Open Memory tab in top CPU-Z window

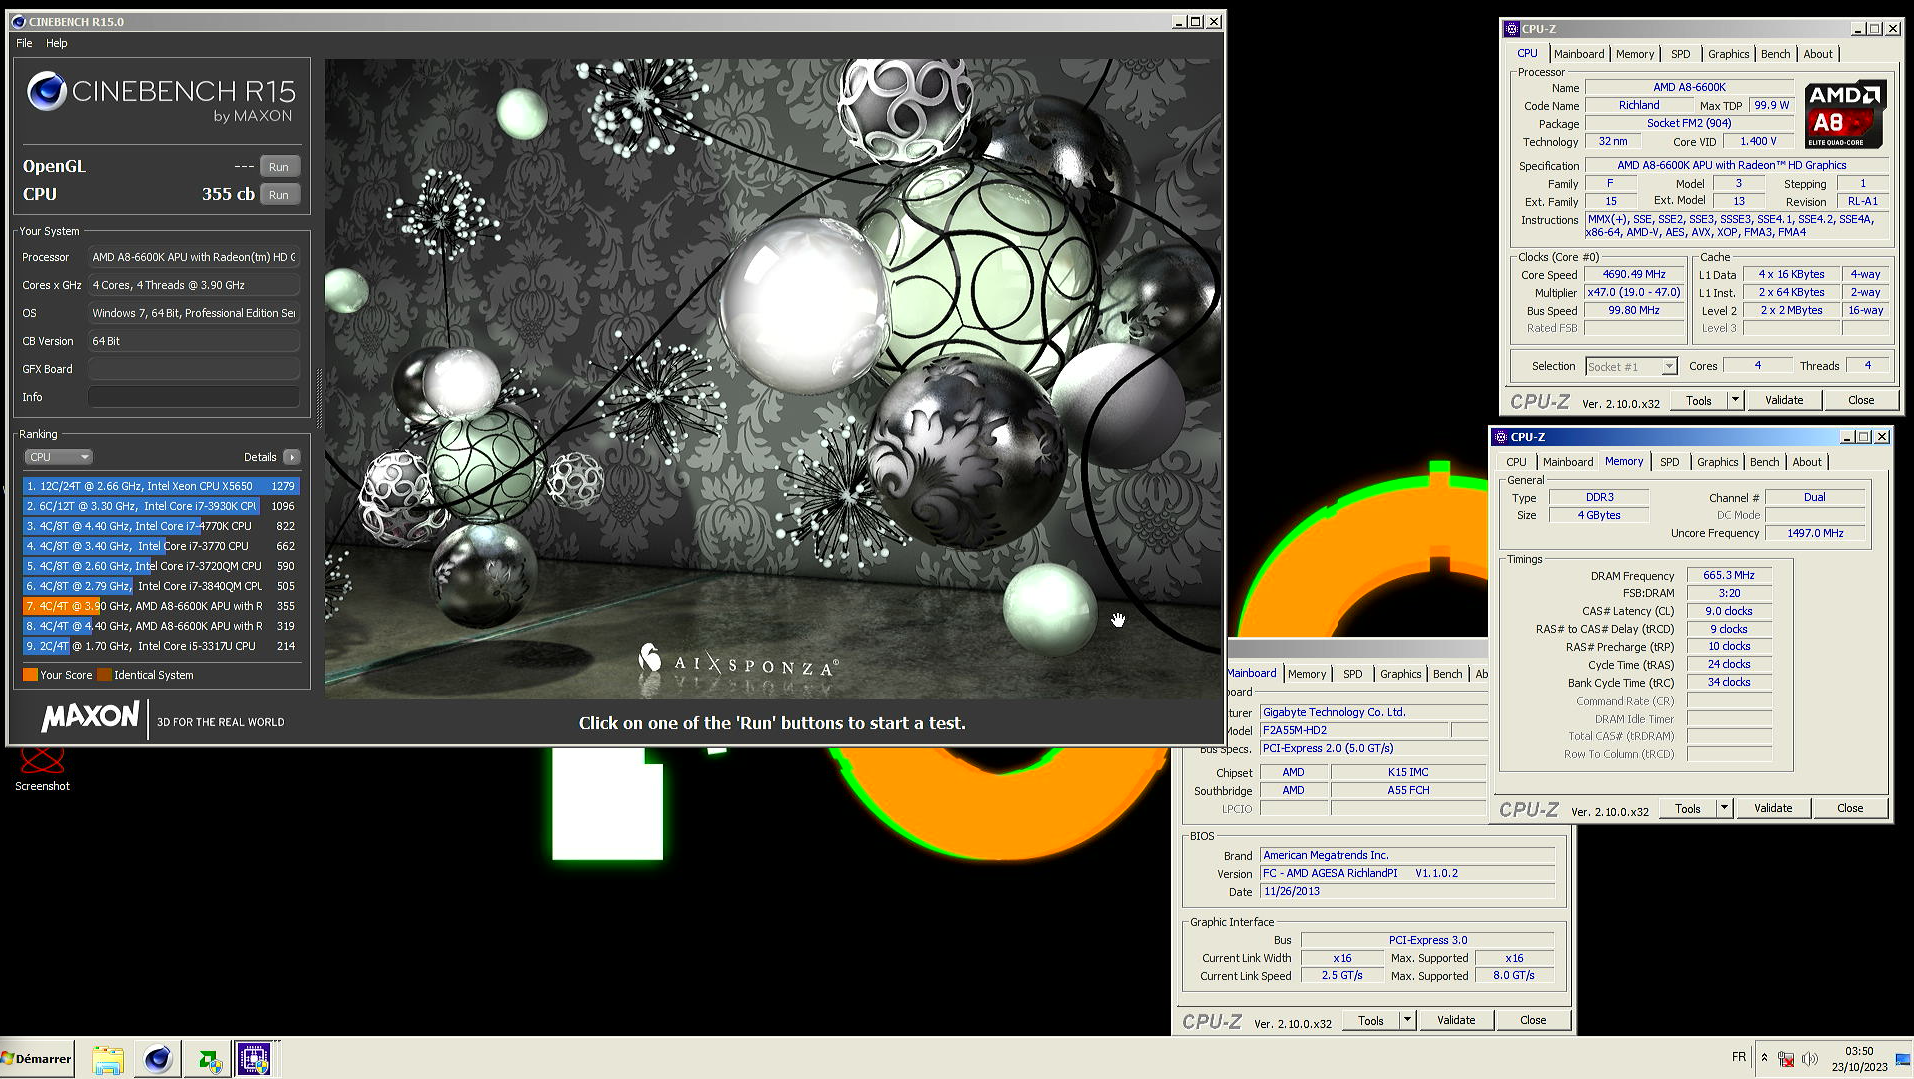(x=1635, y=54)
